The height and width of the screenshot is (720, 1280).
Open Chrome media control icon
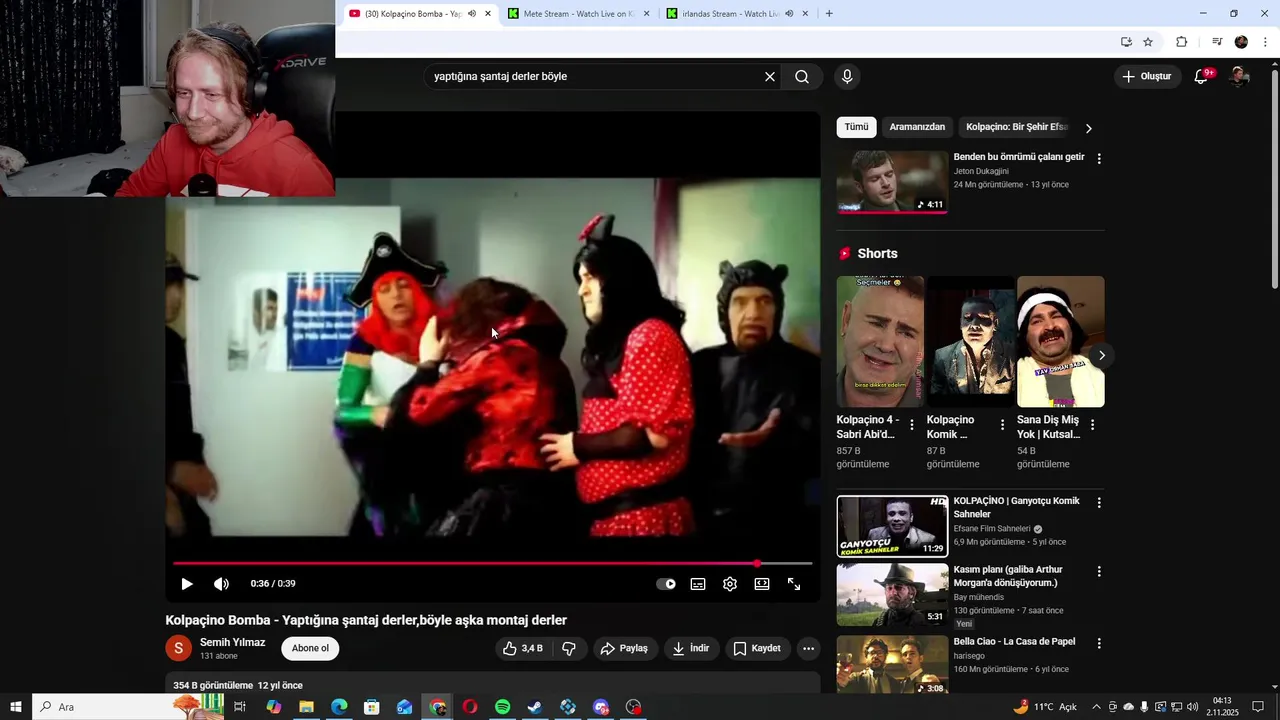[1217, 42]
